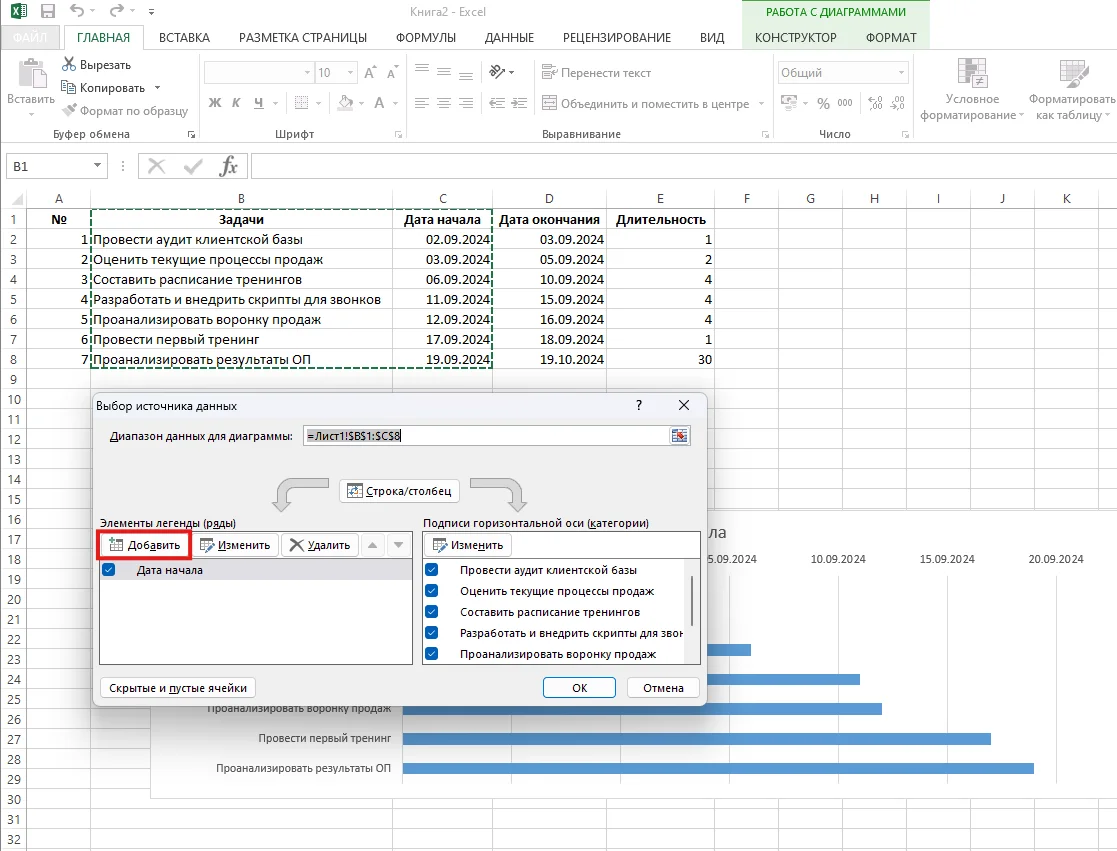
Task: Click Cut (Вырезать) scissors icon
Action: (x=68, y=65)
